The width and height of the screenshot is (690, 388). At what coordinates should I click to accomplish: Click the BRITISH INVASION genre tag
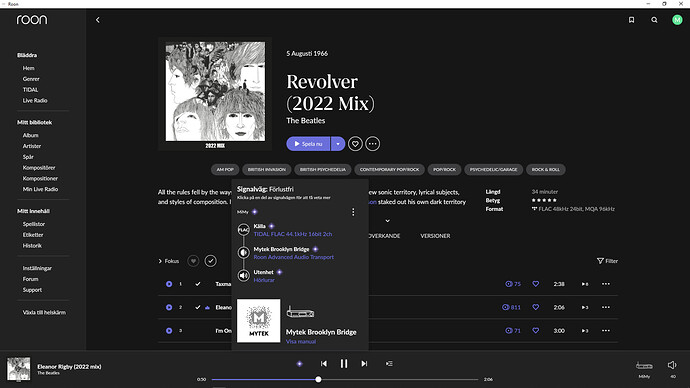click(267, 169)
